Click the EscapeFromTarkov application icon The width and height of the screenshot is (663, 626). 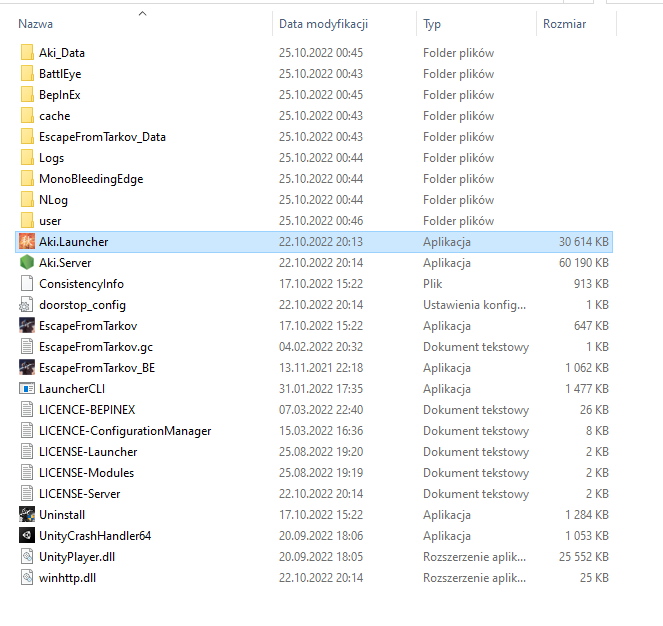point(27,326)
